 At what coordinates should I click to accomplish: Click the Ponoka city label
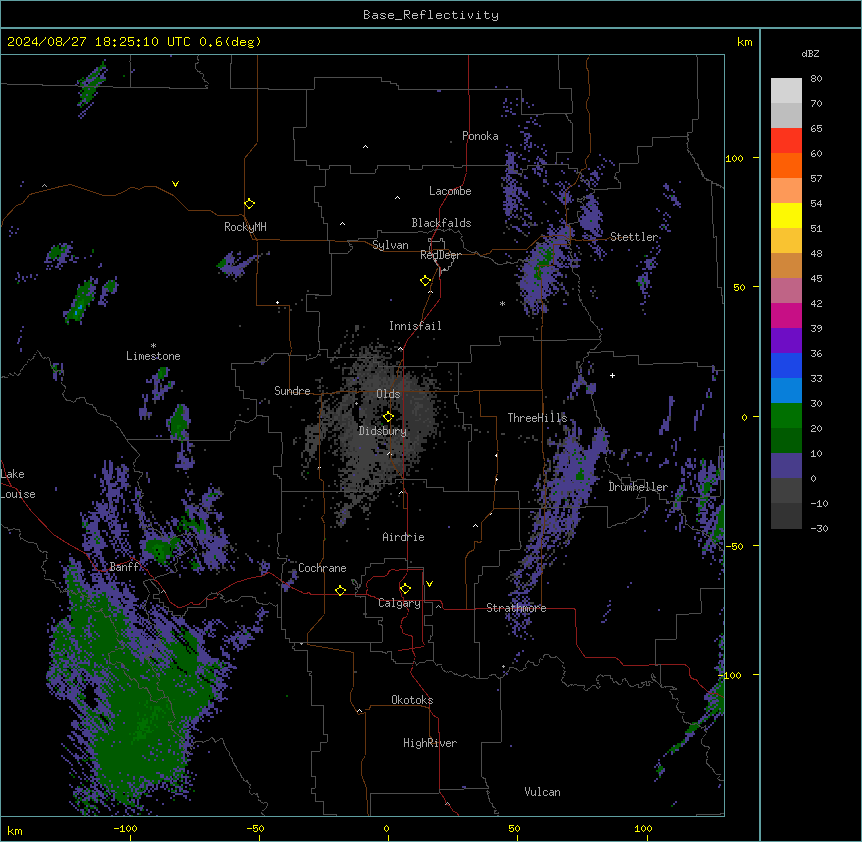coord(480,136)
